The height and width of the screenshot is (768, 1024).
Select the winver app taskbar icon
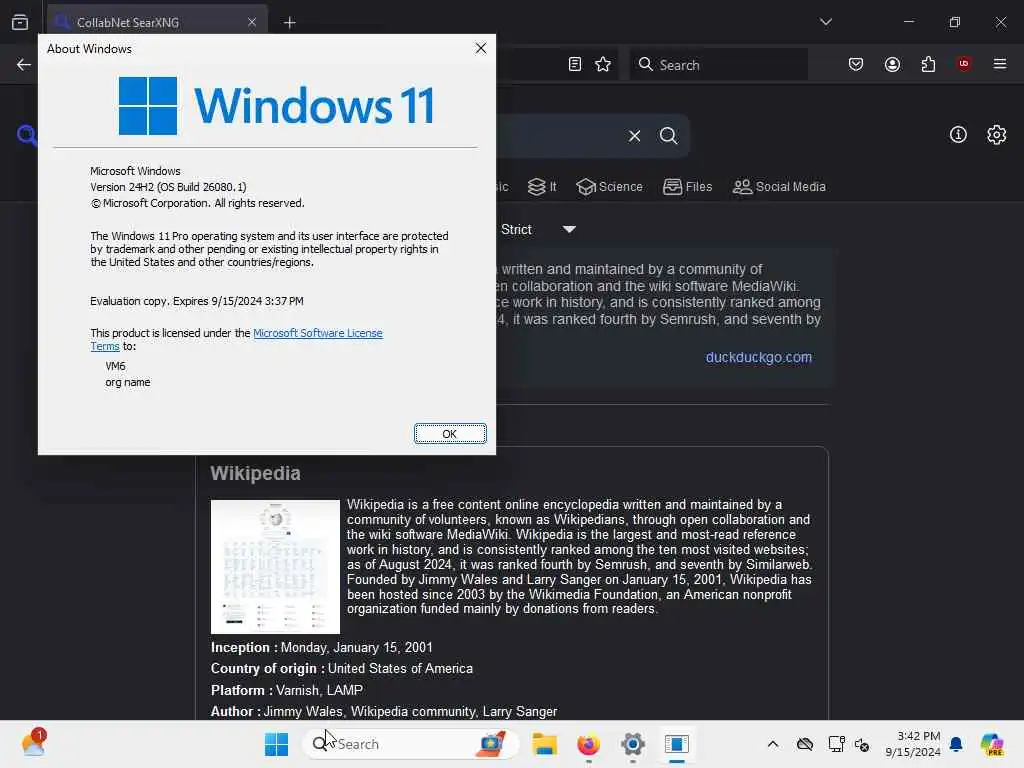point(677,744)
